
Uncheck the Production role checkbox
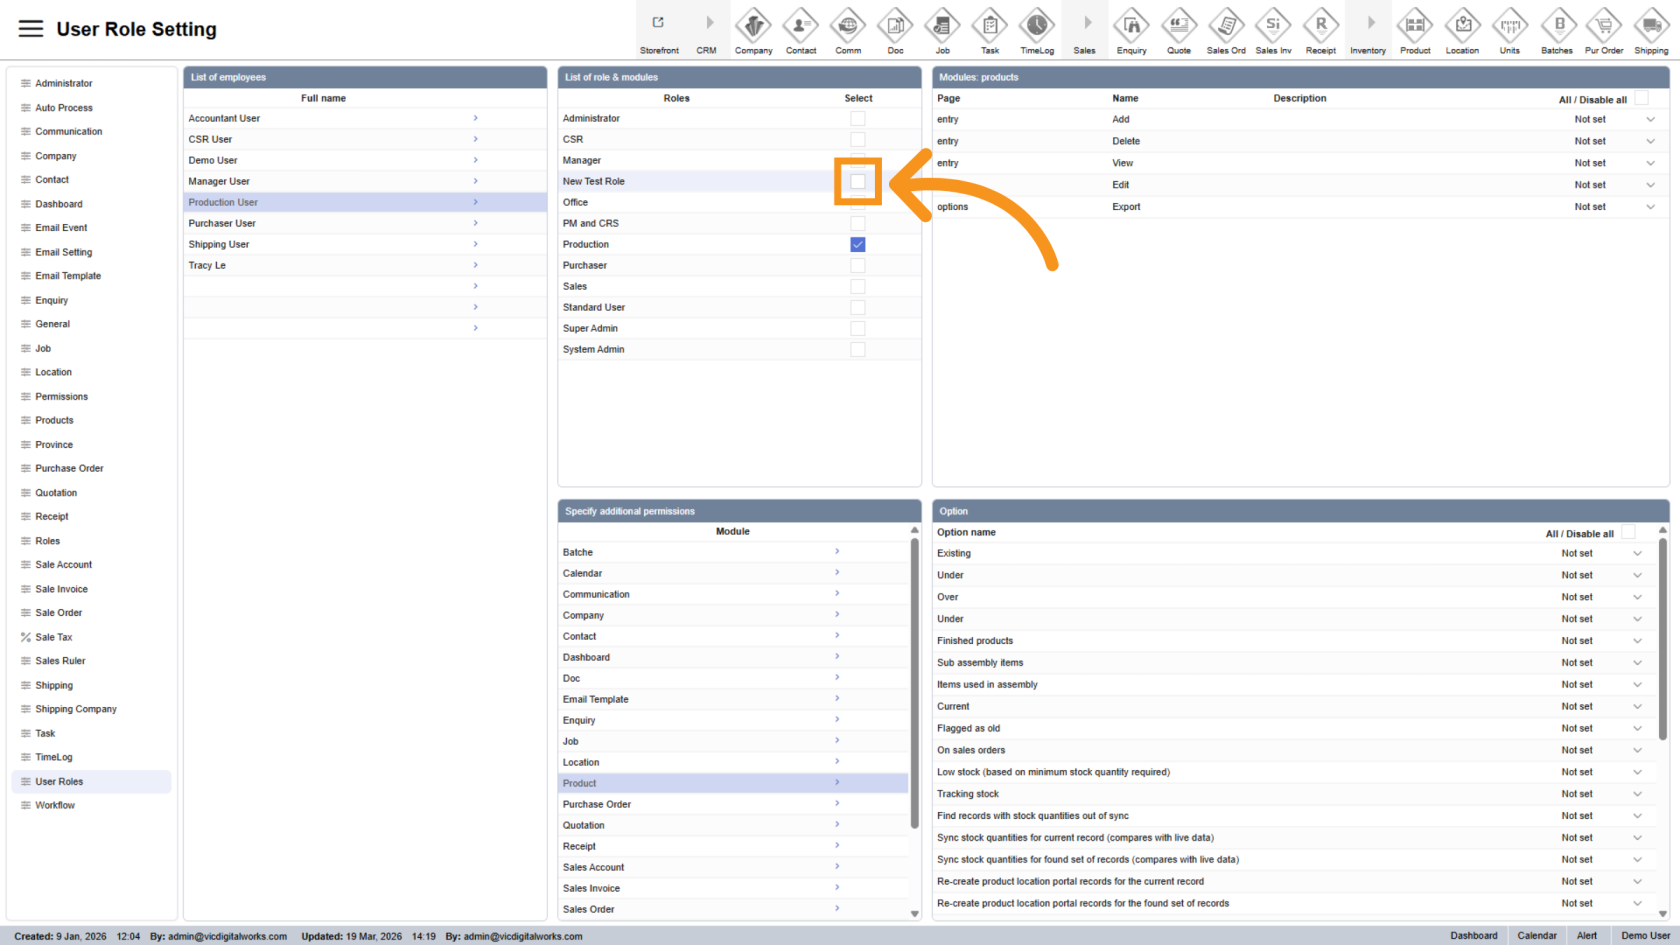point(858,245)
